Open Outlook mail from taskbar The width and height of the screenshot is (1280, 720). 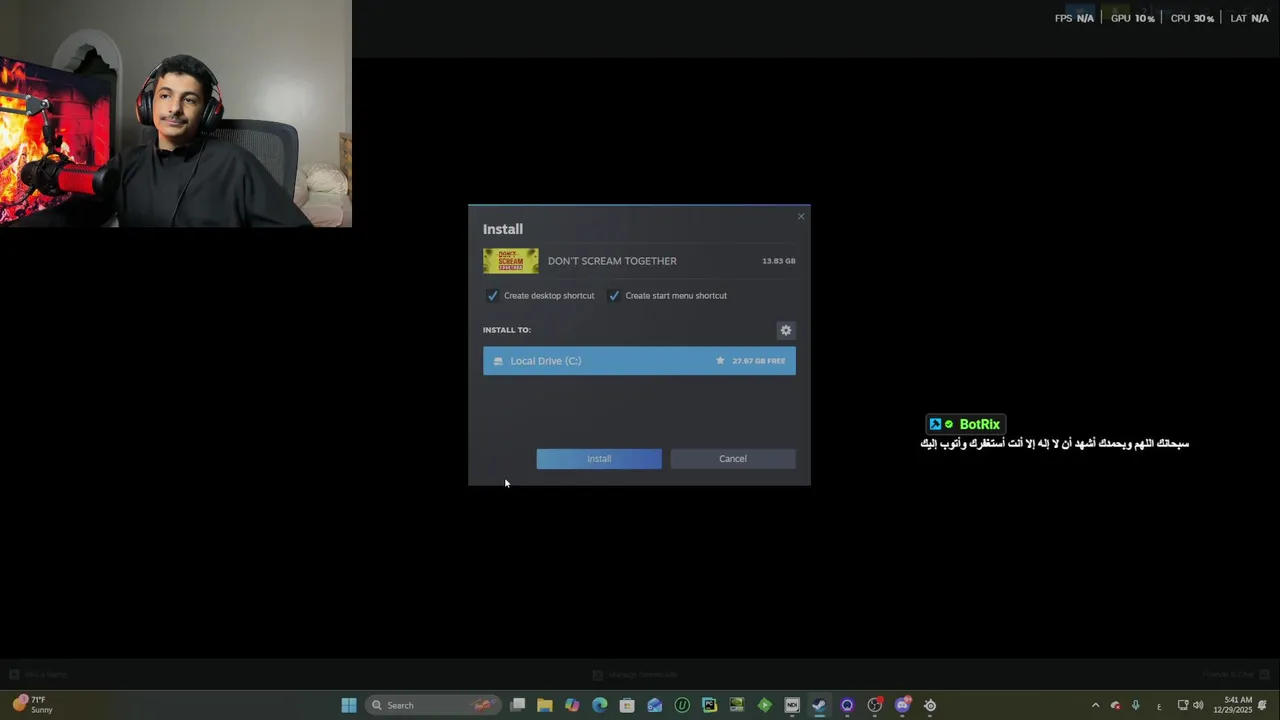(x=655, y=705)
